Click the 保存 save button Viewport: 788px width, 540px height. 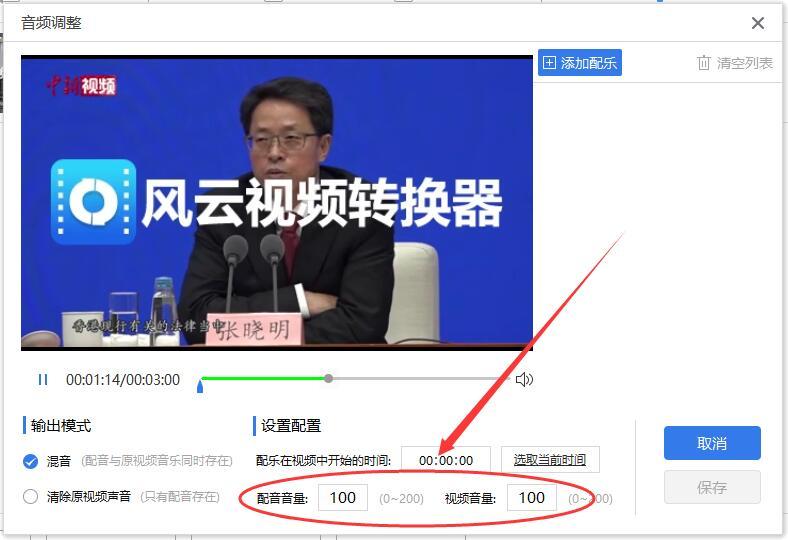click(712, 487)
